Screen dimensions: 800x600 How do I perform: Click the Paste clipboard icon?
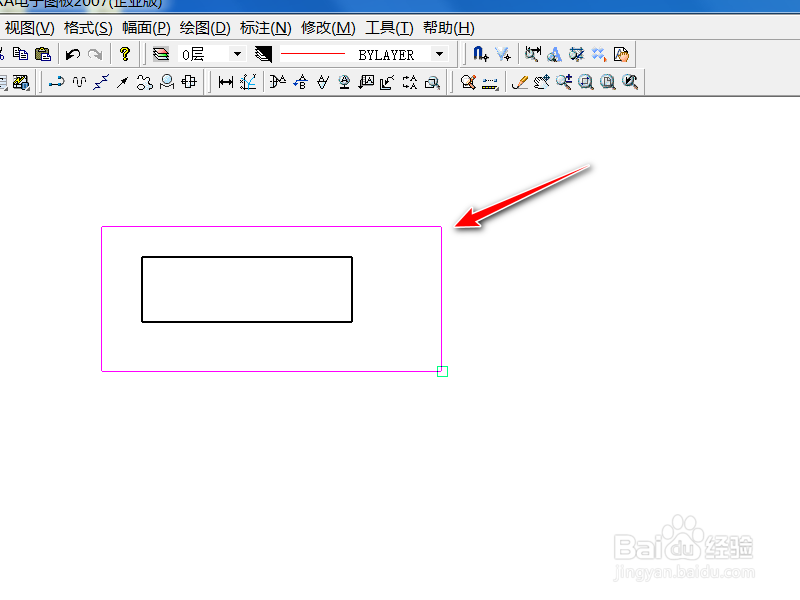43,54
